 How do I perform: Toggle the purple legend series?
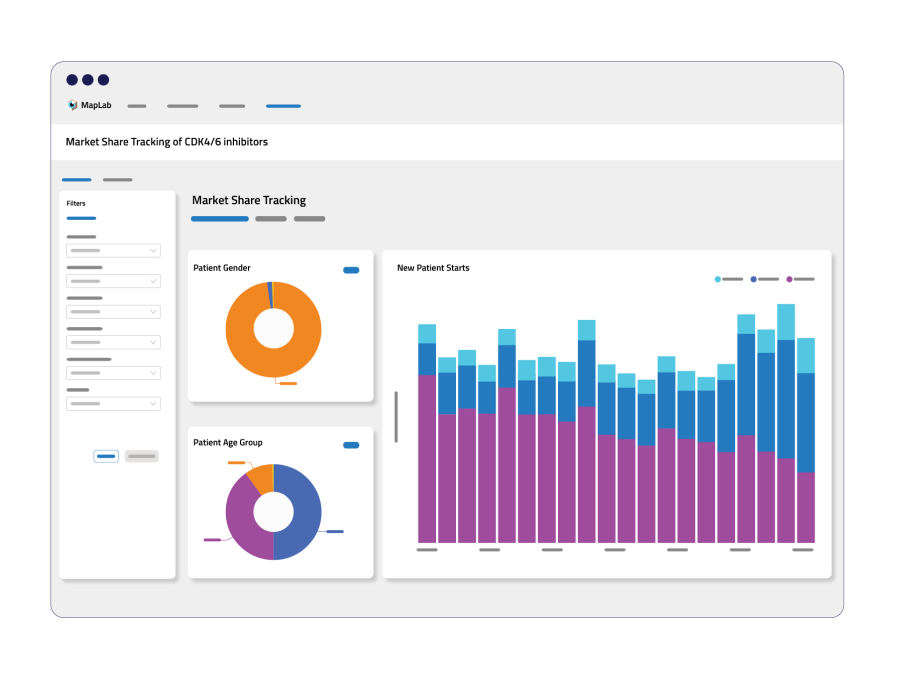coord(800,280)
